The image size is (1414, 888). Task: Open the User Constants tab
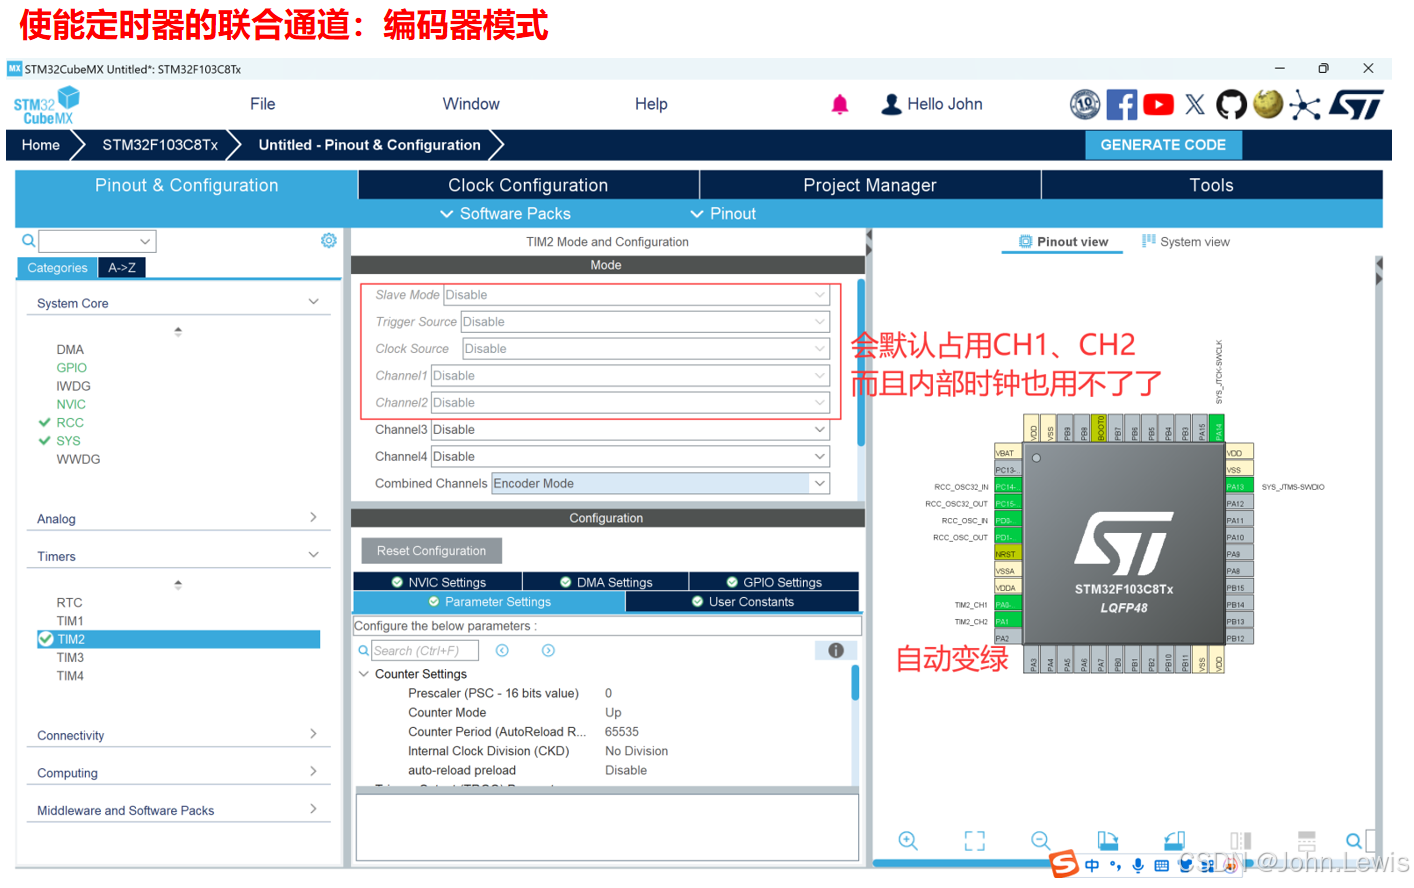click(742, 602)
